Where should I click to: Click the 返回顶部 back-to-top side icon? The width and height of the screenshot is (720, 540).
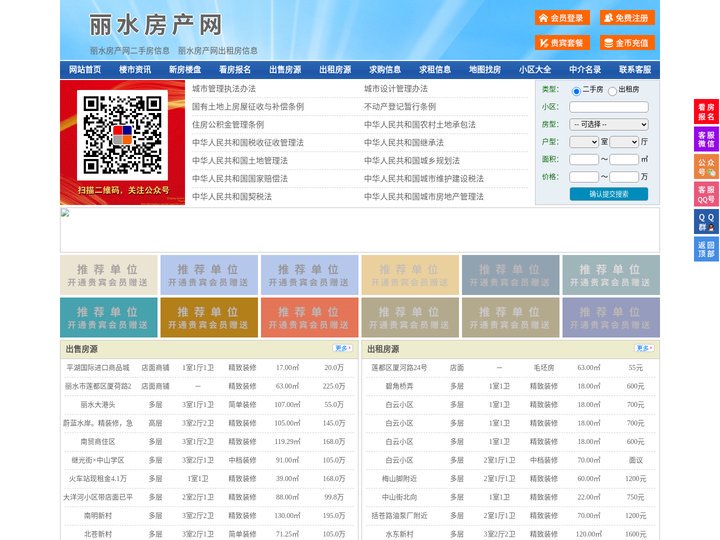coord(706,249)
